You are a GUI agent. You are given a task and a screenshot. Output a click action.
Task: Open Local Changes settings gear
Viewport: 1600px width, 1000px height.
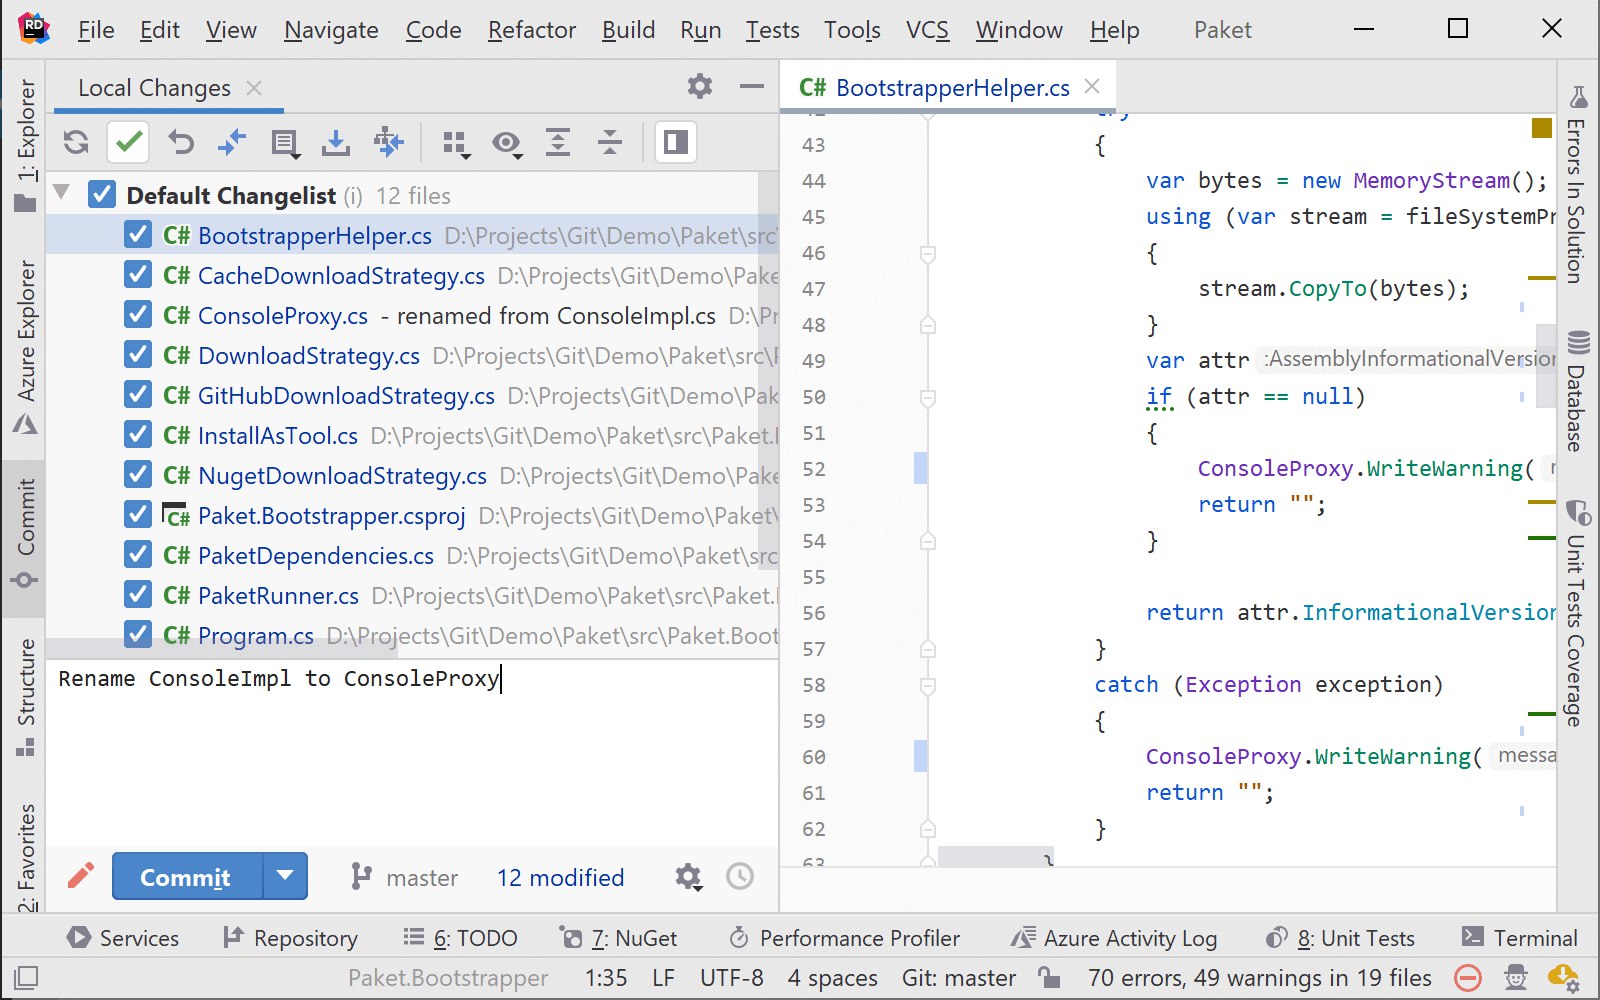pos(700,87)
